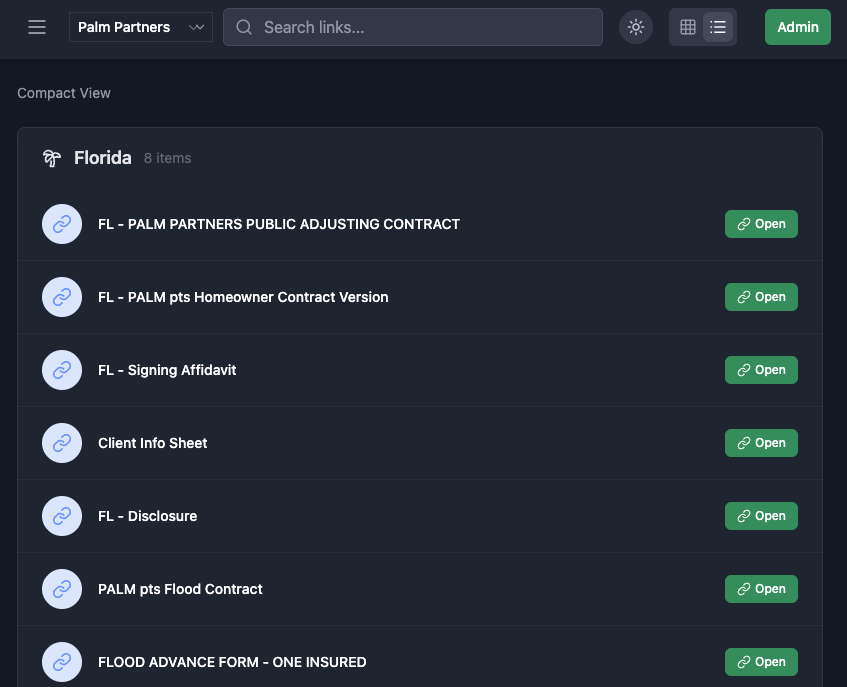Open the Palm Partners dropdown
Screen dimensions: 847x687
tap(140, 27)
